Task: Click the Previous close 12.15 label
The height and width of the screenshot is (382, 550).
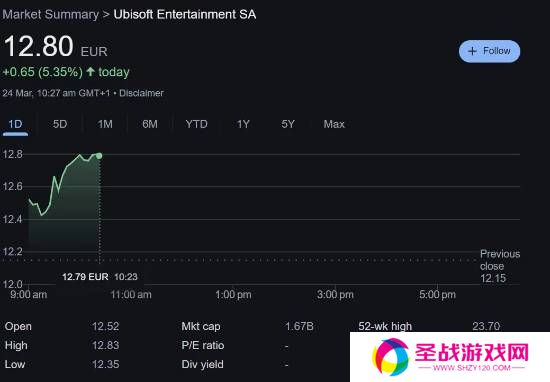Action: pyautogui.click(x=500, y=266)
